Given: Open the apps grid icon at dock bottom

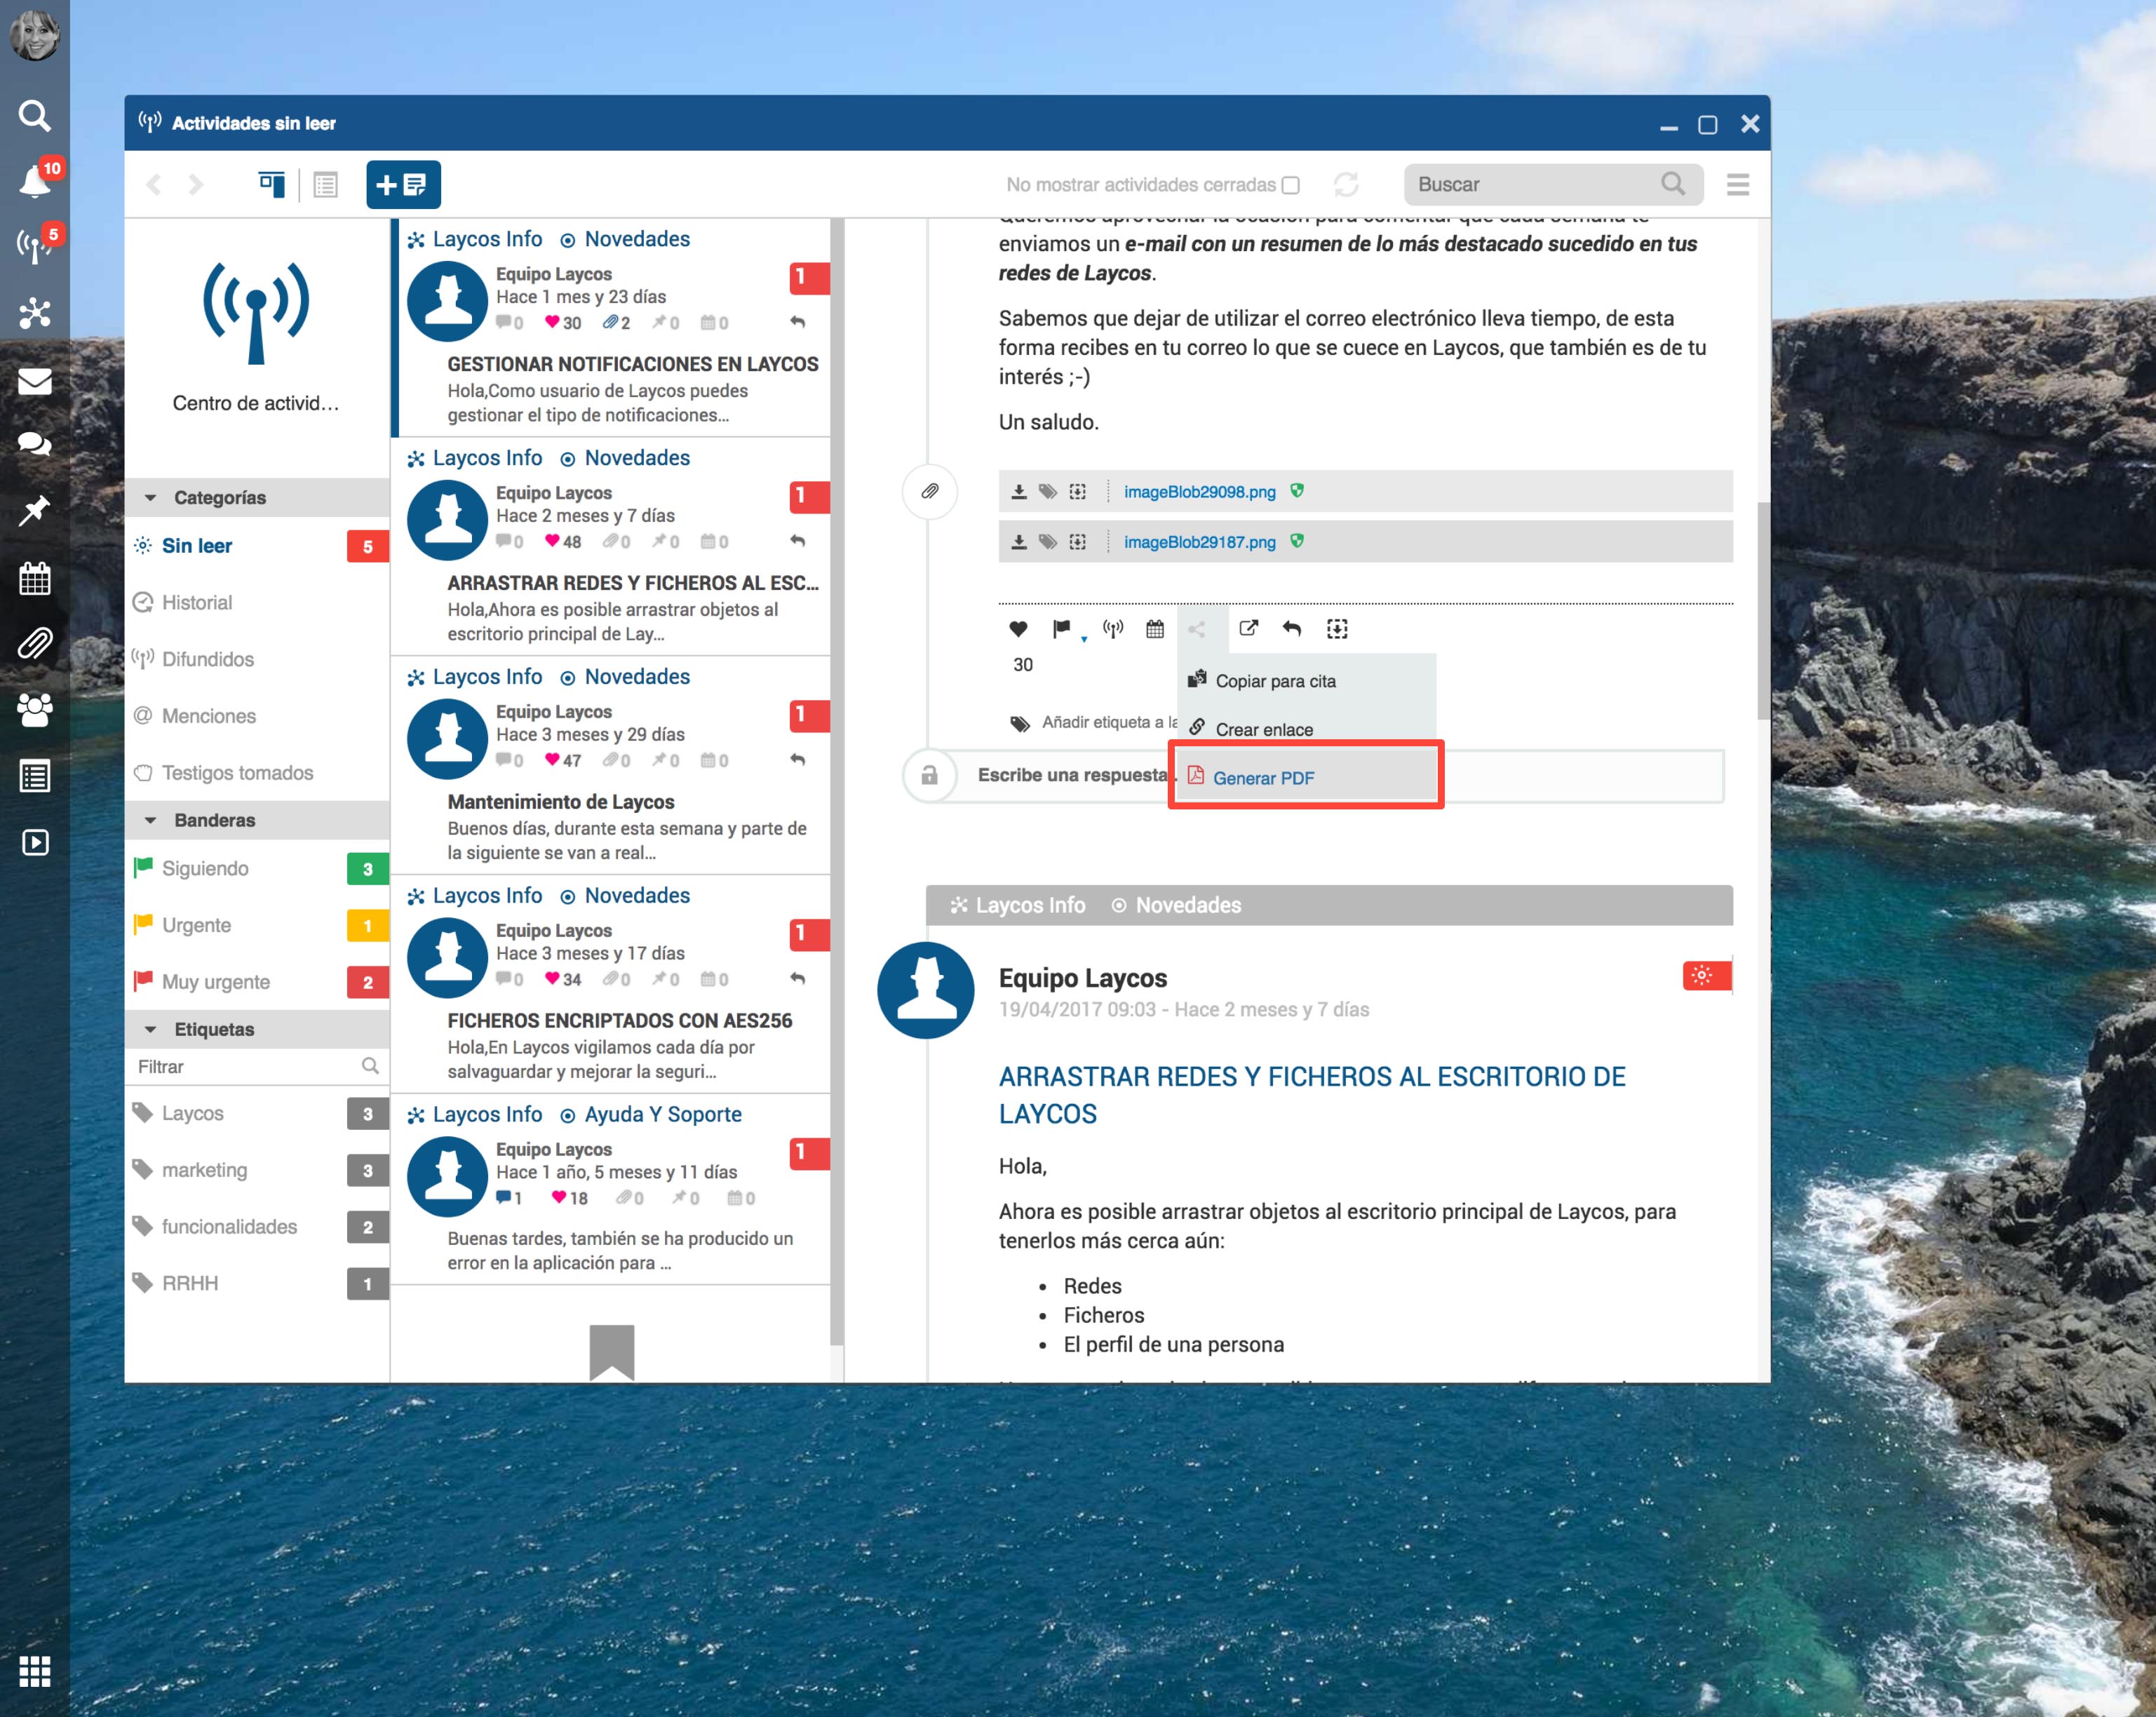Looking at the screenshot, I should tap(34, 1671).
